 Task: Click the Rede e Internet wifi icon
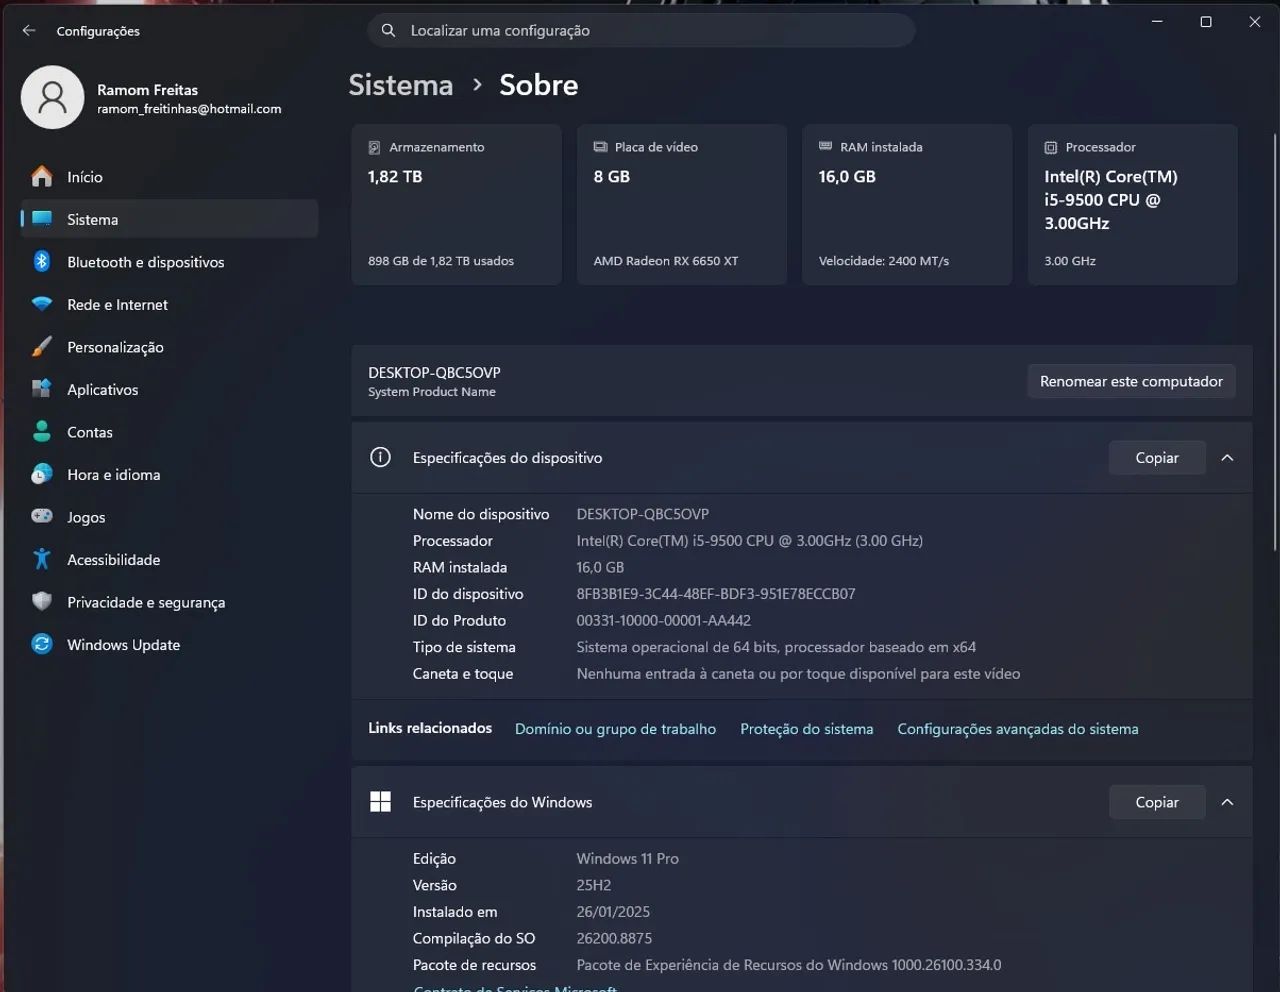click(42, 304)
